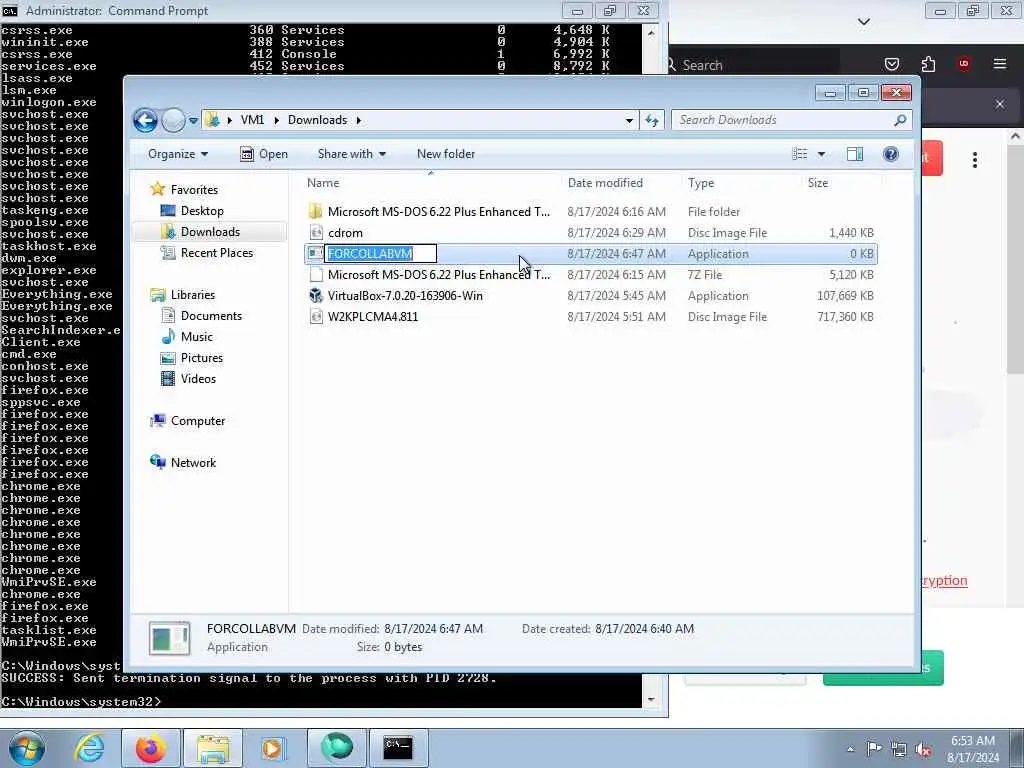Screen dimensions: 1024x768
Task: Select the Microsoft MS-DOS 6.22 File folder row
Action: (x=590, y=212)
